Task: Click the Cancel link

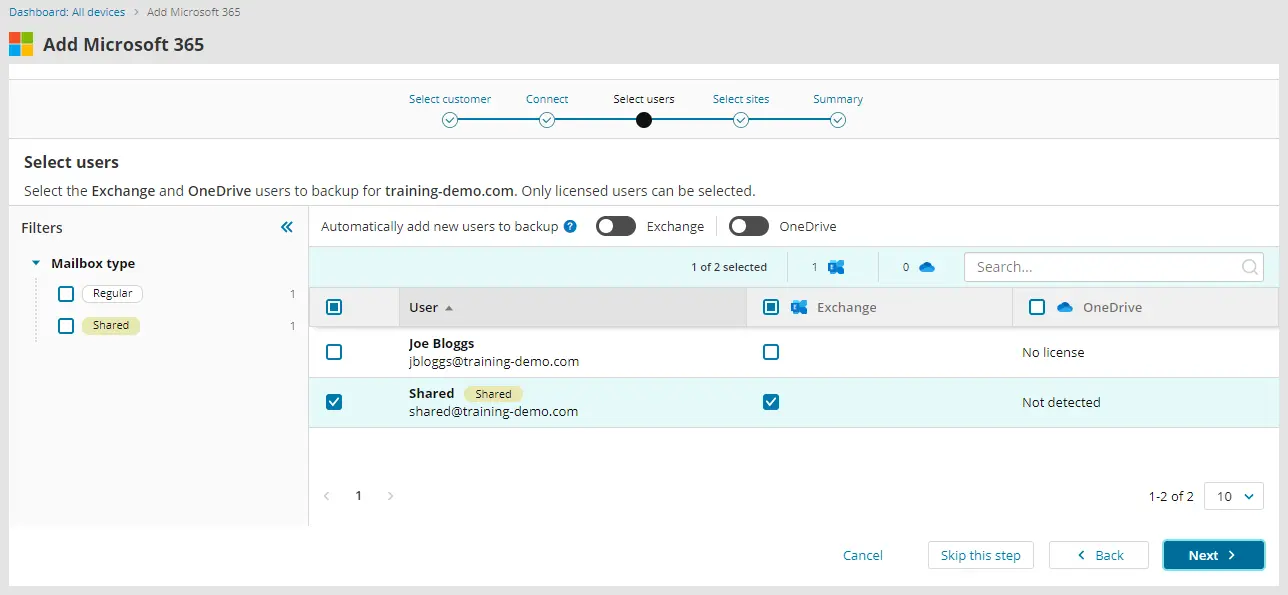Action: coord(863,555)
